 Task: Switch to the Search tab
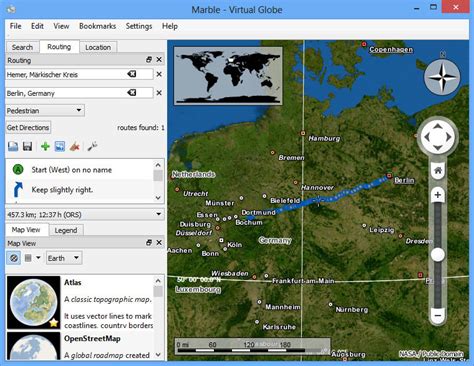[22, 47]
